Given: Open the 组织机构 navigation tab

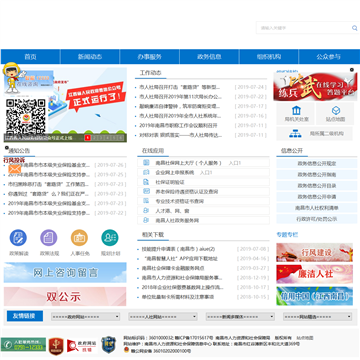Looking at the screenshot, I should point(269,57).
